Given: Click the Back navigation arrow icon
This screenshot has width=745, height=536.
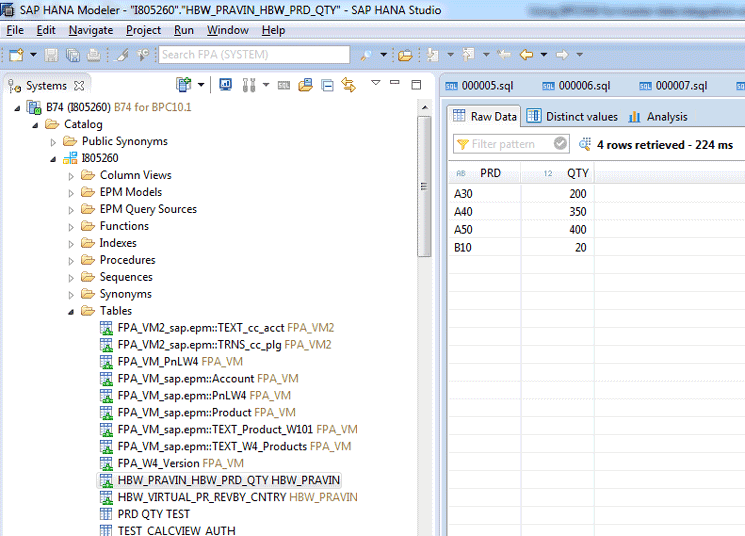Looking at the screenshot, I should (526, 54).
